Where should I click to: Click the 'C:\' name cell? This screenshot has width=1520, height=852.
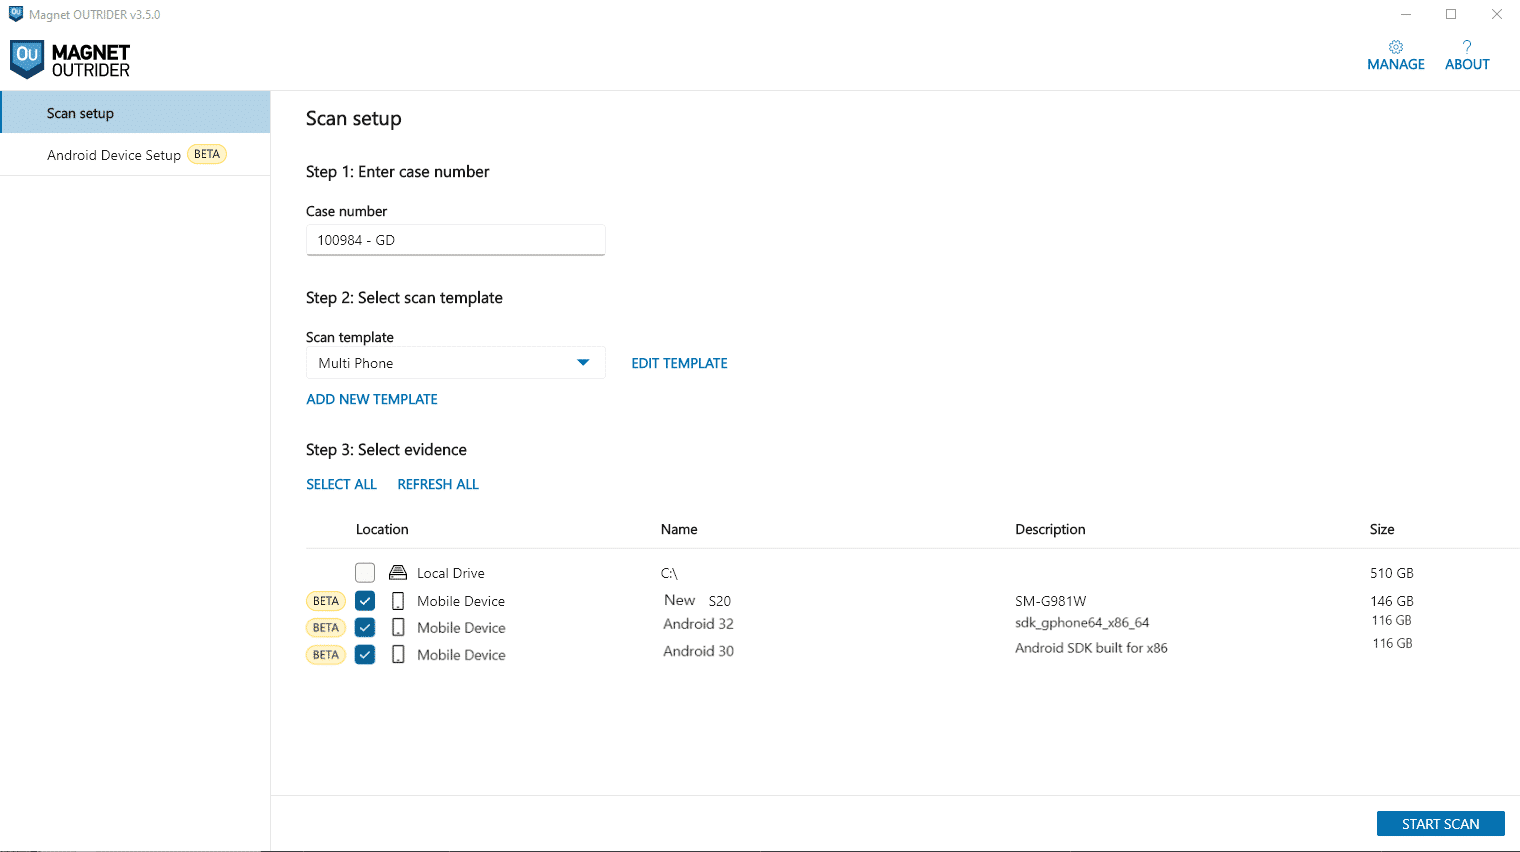click(x=669, y=573)
